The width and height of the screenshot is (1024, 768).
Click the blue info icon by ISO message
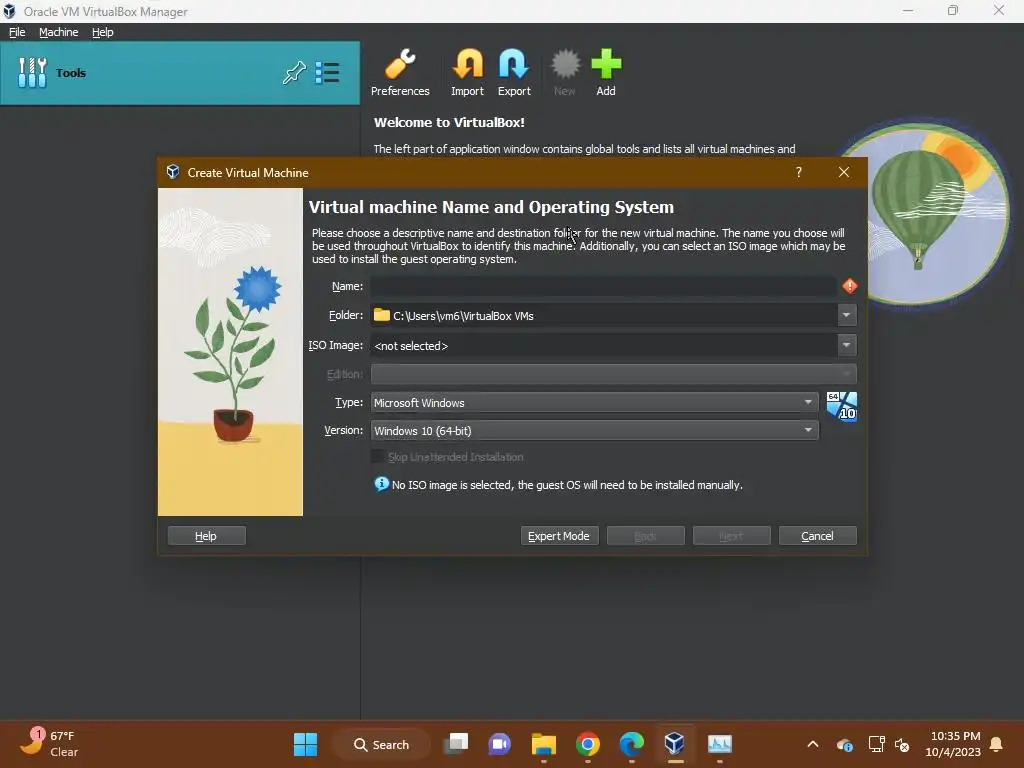click(381, 484)
